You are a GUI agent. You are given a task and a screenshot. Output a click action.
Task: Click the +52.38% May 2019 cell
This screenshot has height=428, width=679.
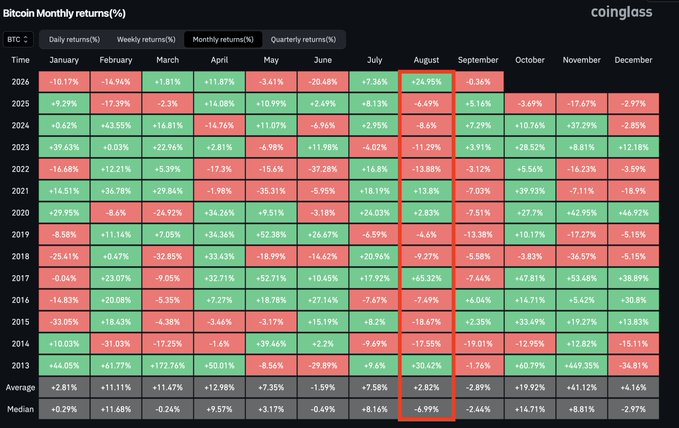point(271,234)
